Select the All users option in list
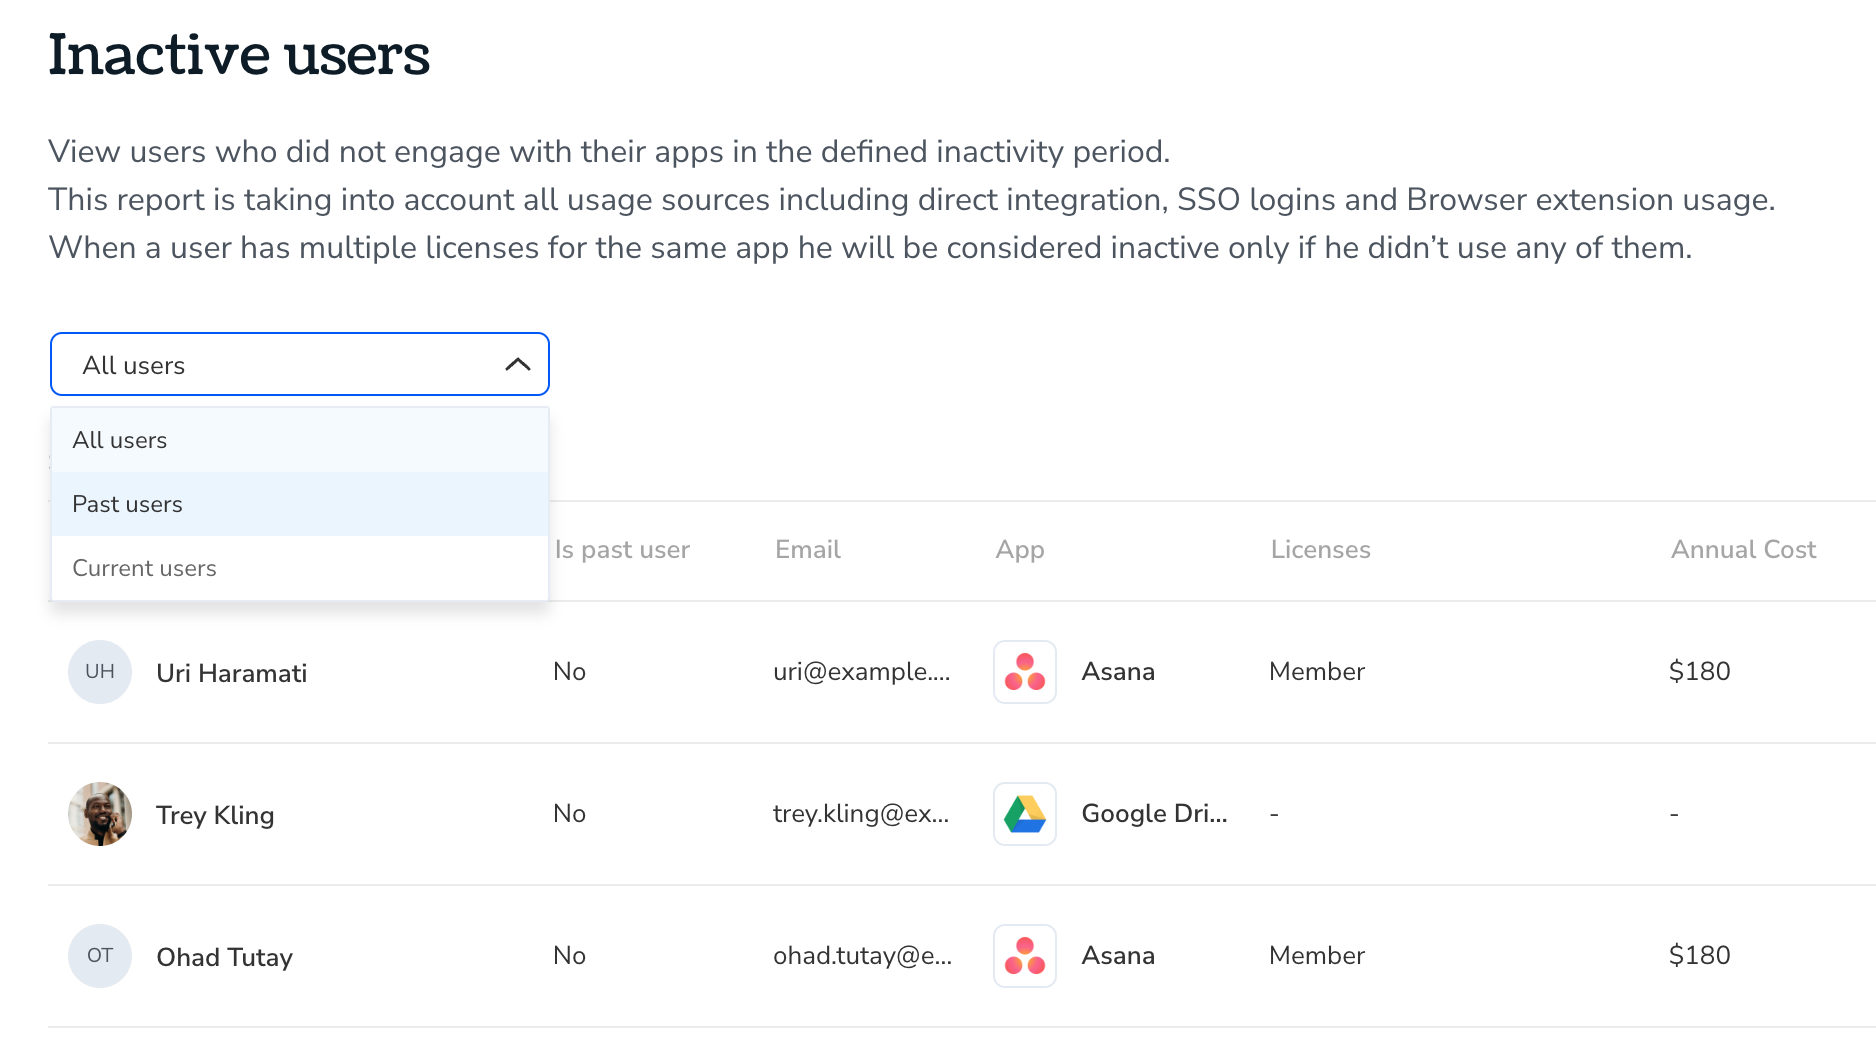This screenshot has width=1876, height=1044. [300, 440]
